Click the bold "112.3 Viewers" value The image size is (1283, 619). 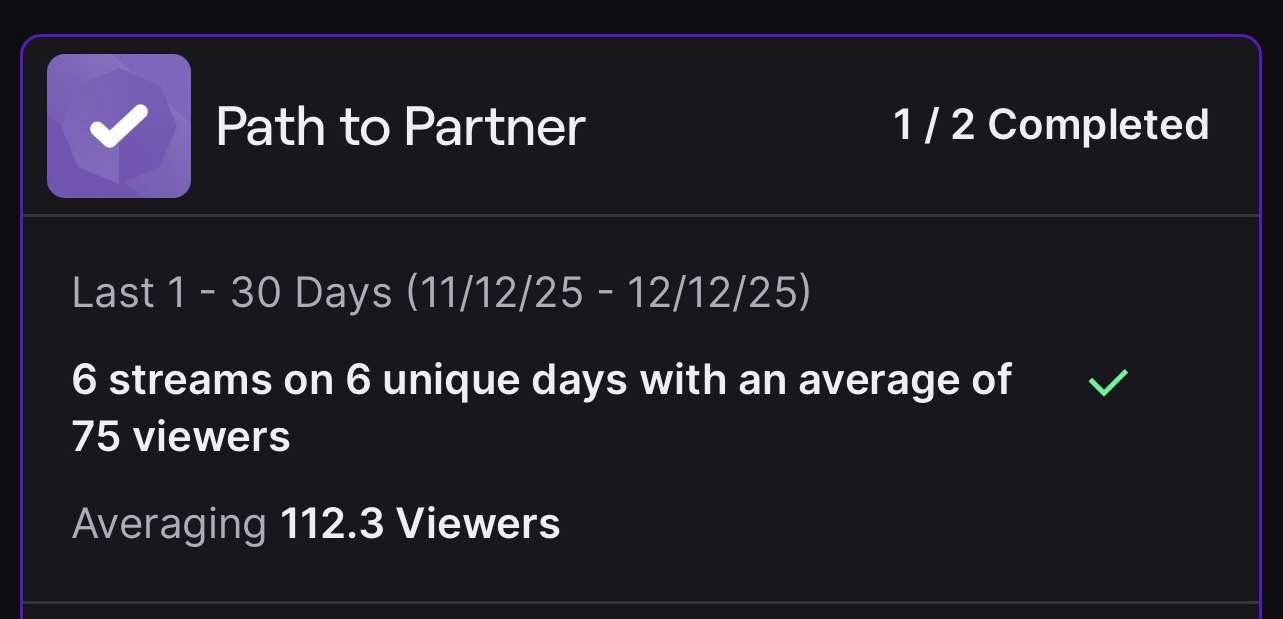click(x=420, y=524)
